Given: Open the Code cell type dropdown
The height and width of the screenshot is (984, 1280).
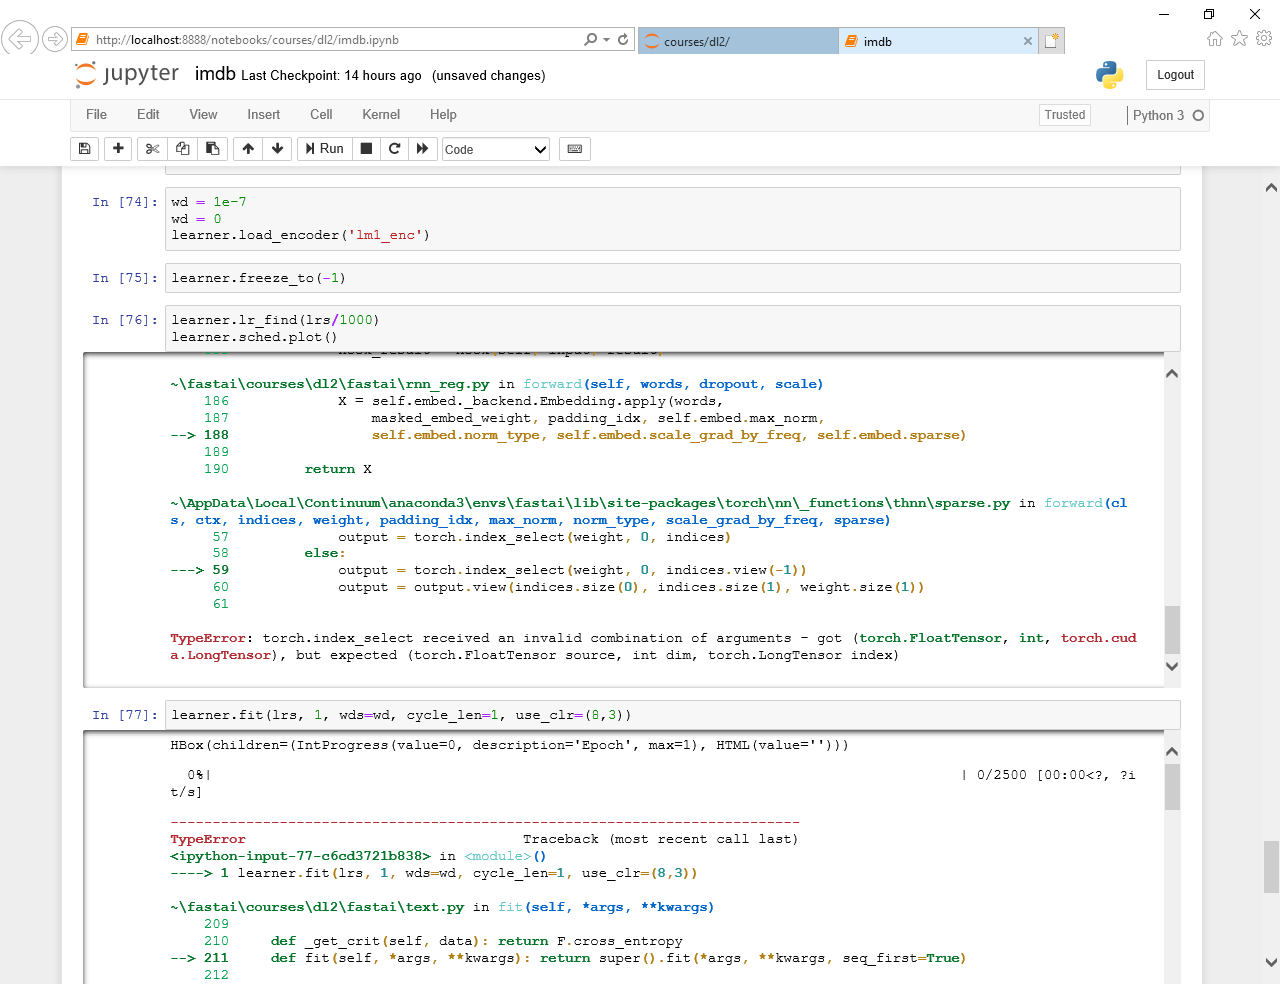Looking at the screenshot, I should [x=496, y=149].
